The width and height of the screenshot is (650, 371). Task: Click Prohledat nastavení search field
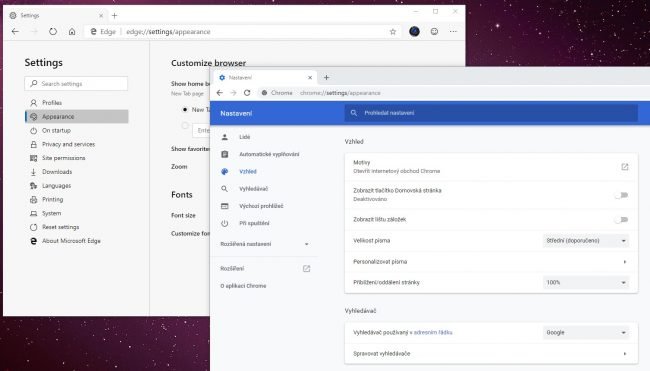click(x=491, y=113)
